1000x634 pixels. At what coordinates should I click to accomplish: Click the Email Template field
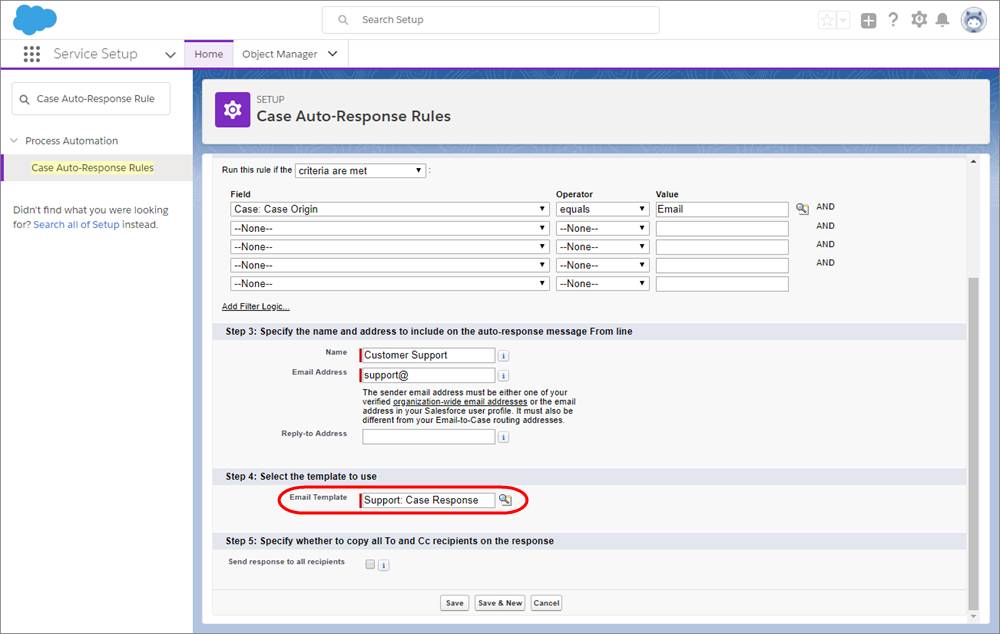pos(427,500)
